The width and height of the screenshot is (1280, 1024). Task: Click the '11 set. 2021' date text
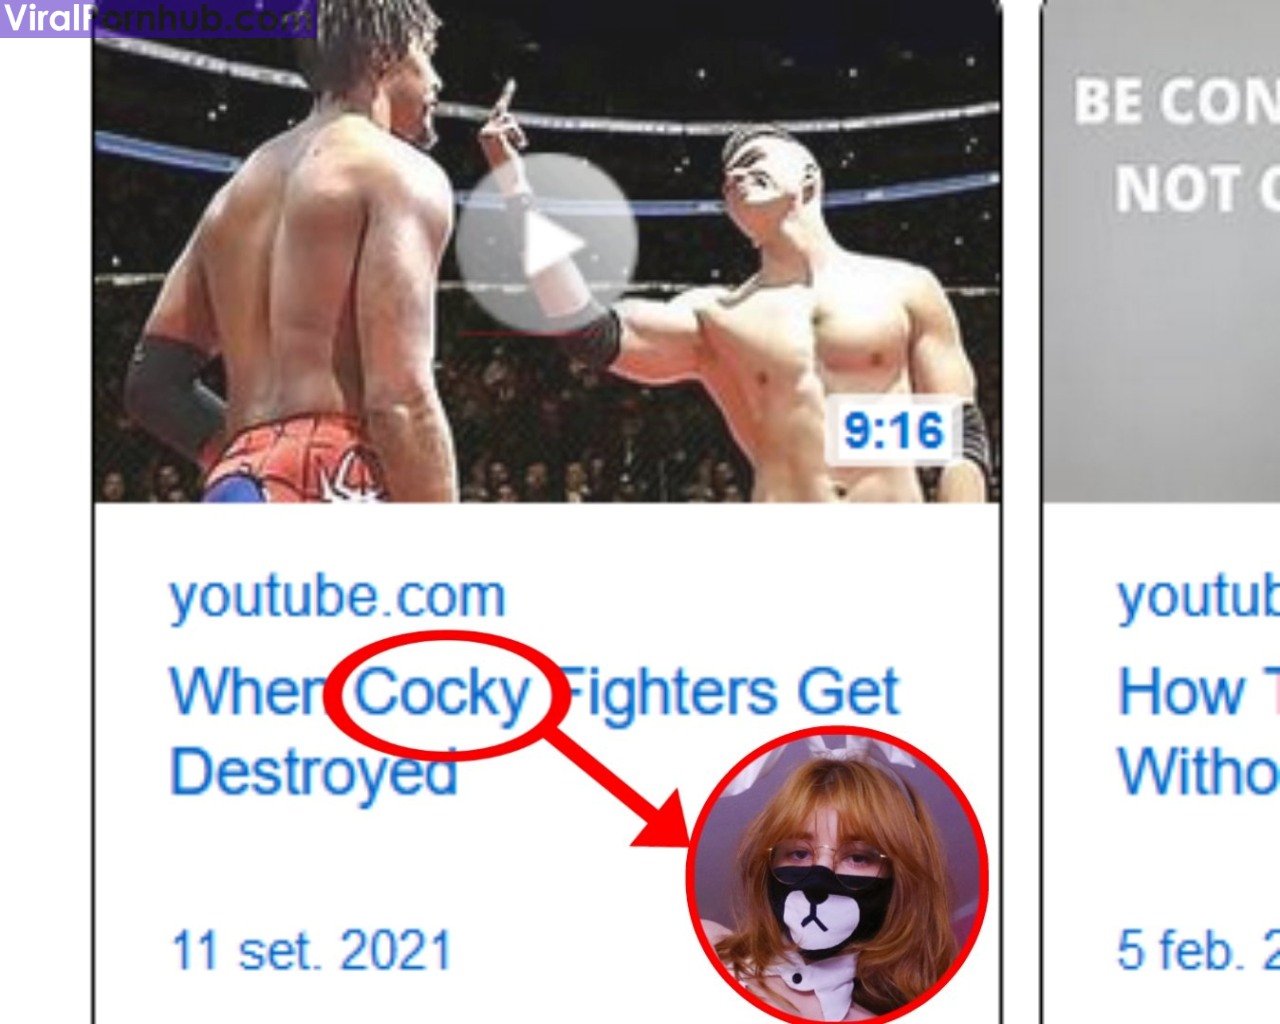pos(312,950)
